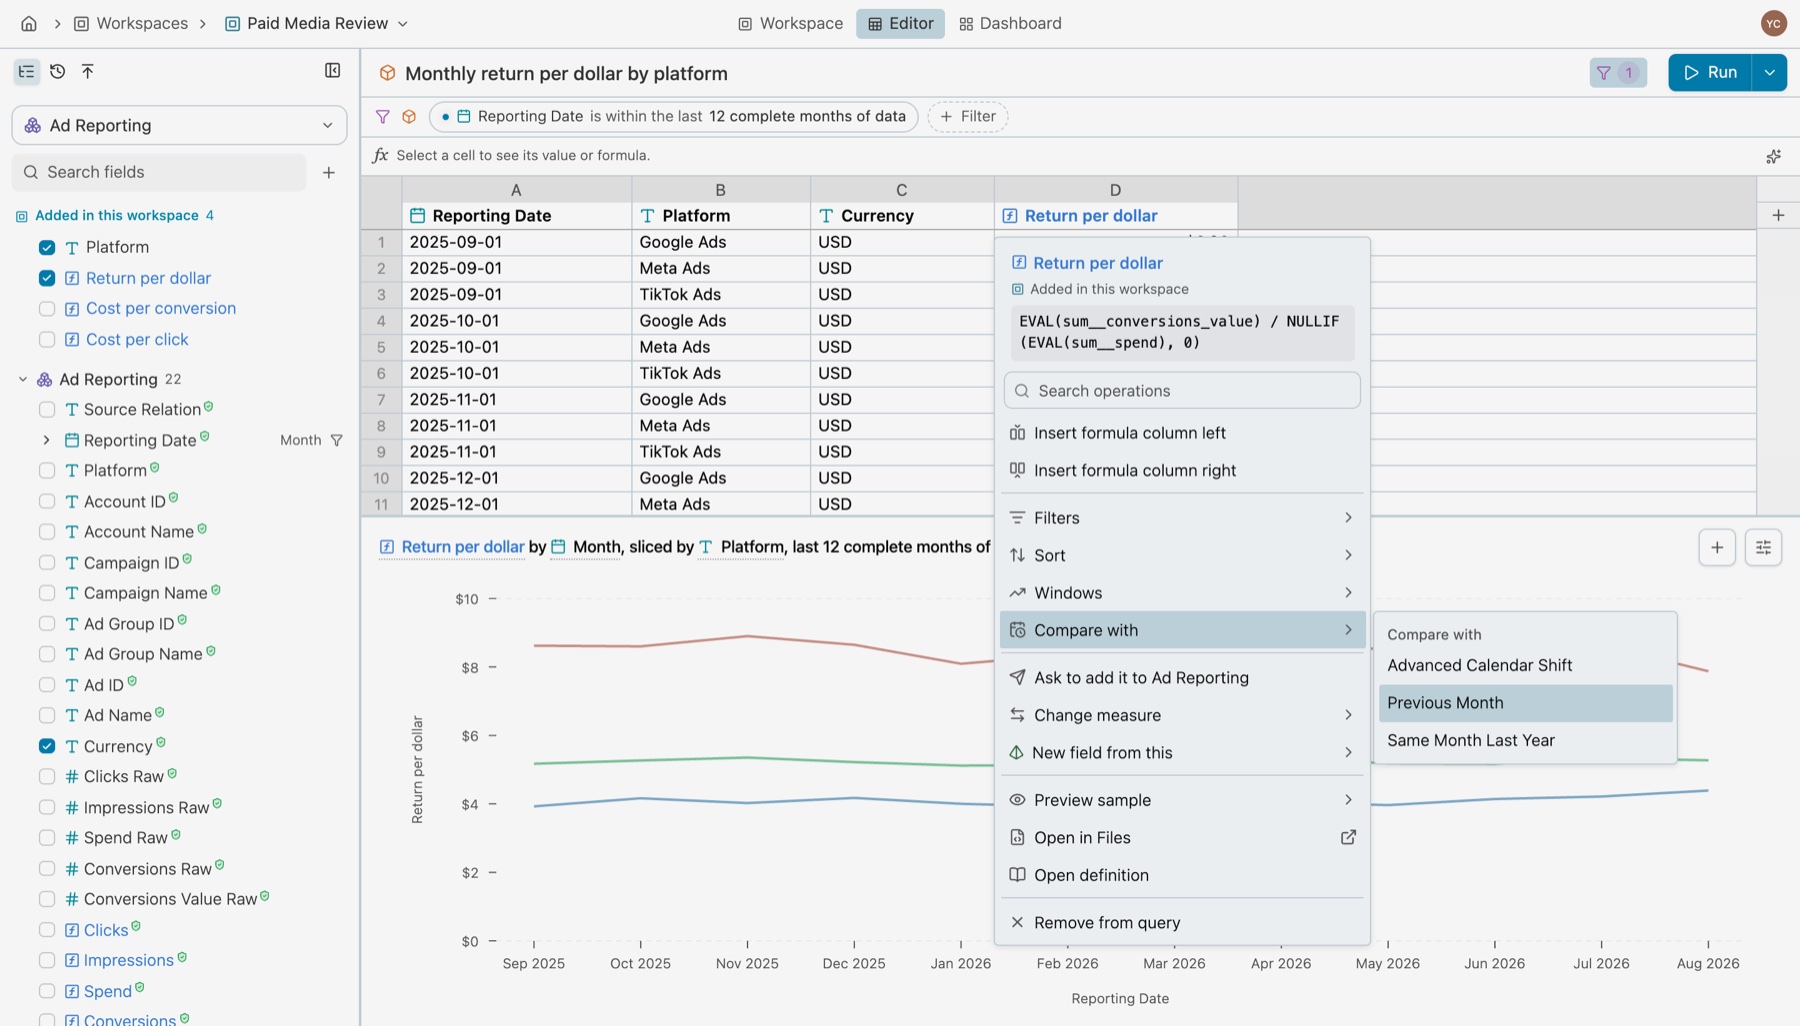Choose Remove from query
Image resolution: width=1800 pixels, height=1026 pixels.
click(x=1182, y=922)
